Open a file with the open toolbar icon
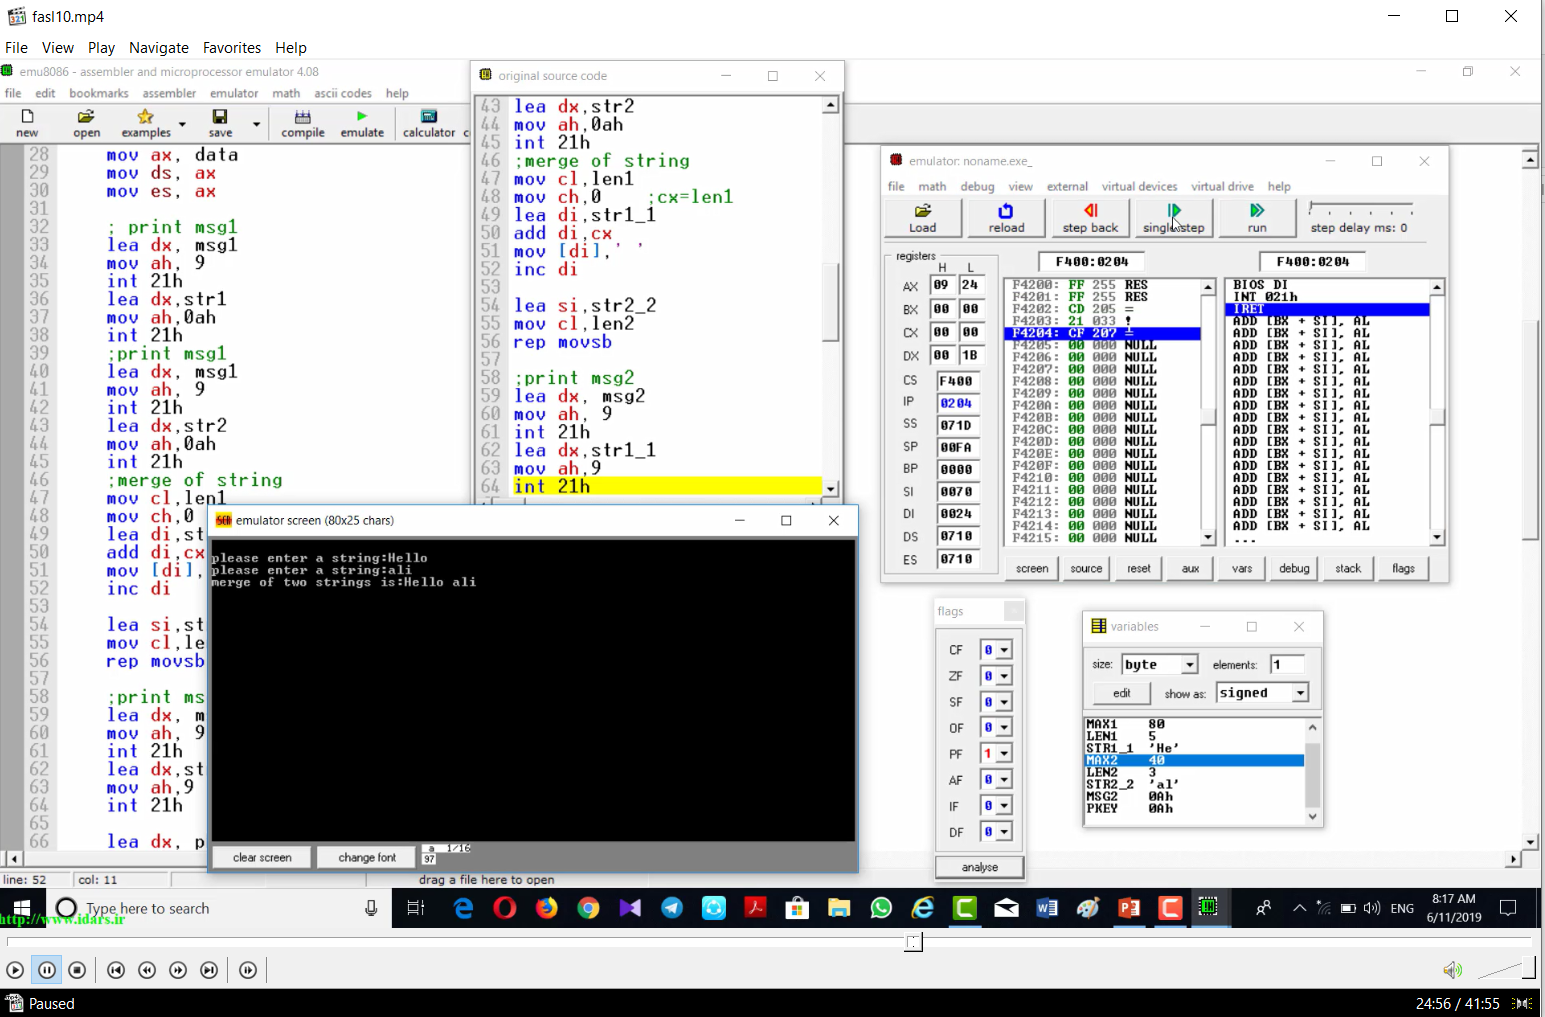 [x=86, y=123]
